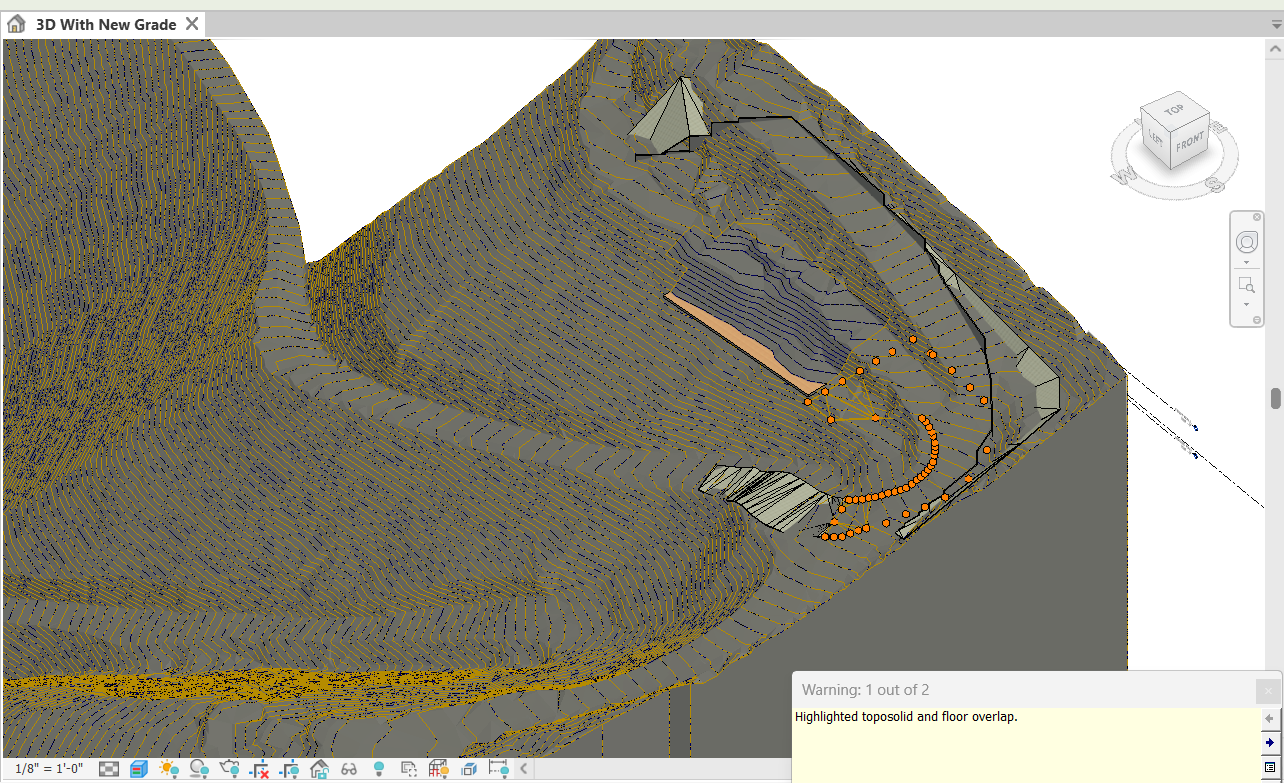Activate Temporary Hide/Isolate glasses tool

click(x=348, y=769)
